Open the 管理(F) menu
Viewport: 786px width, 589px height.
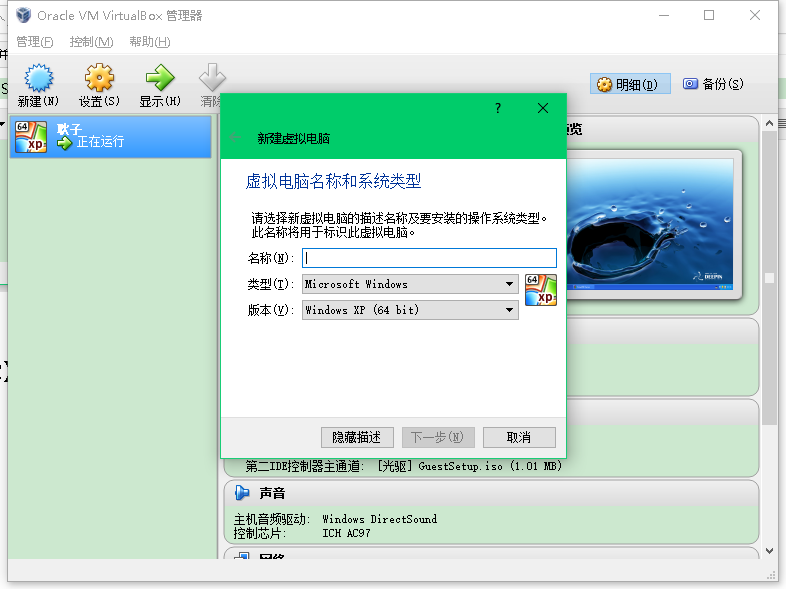click(x=35, y=42)
